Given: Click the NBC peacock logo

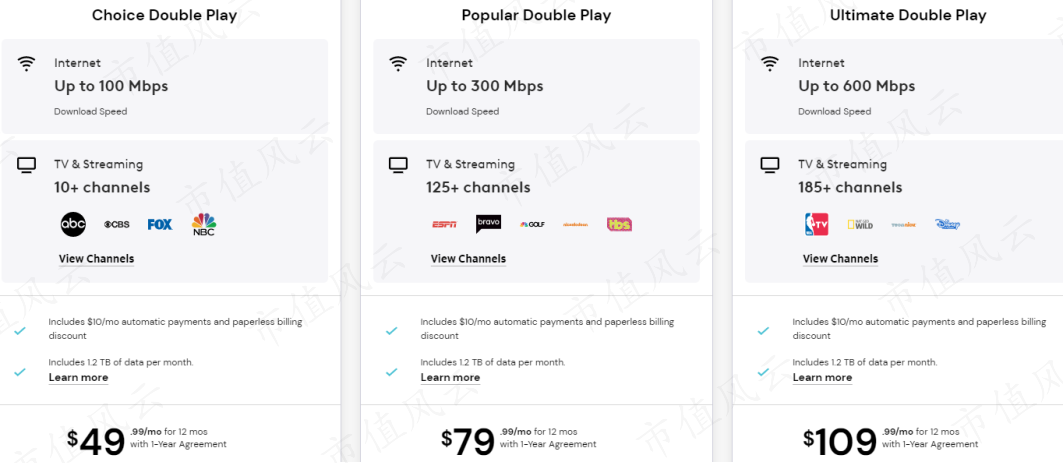Looking at the screenshot, I should (x=204, y=223).
